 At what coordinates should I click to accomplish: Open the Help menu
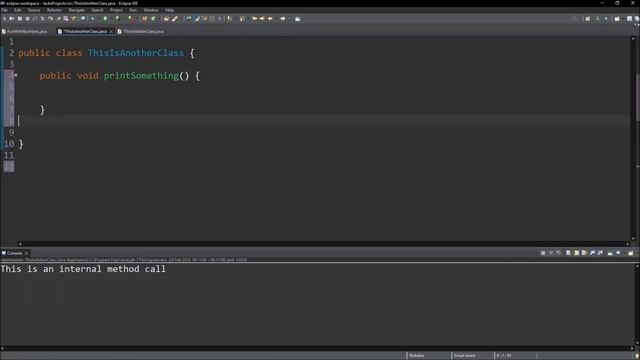[x=169, y=10]
